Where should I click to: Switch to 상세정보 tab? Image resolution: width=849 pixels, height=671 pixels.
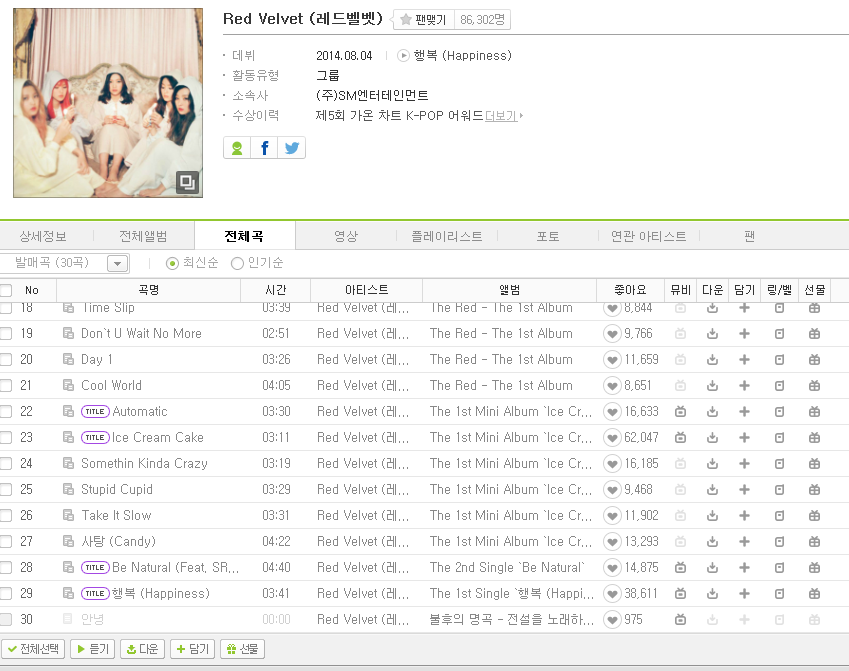(x=43, y=236)
